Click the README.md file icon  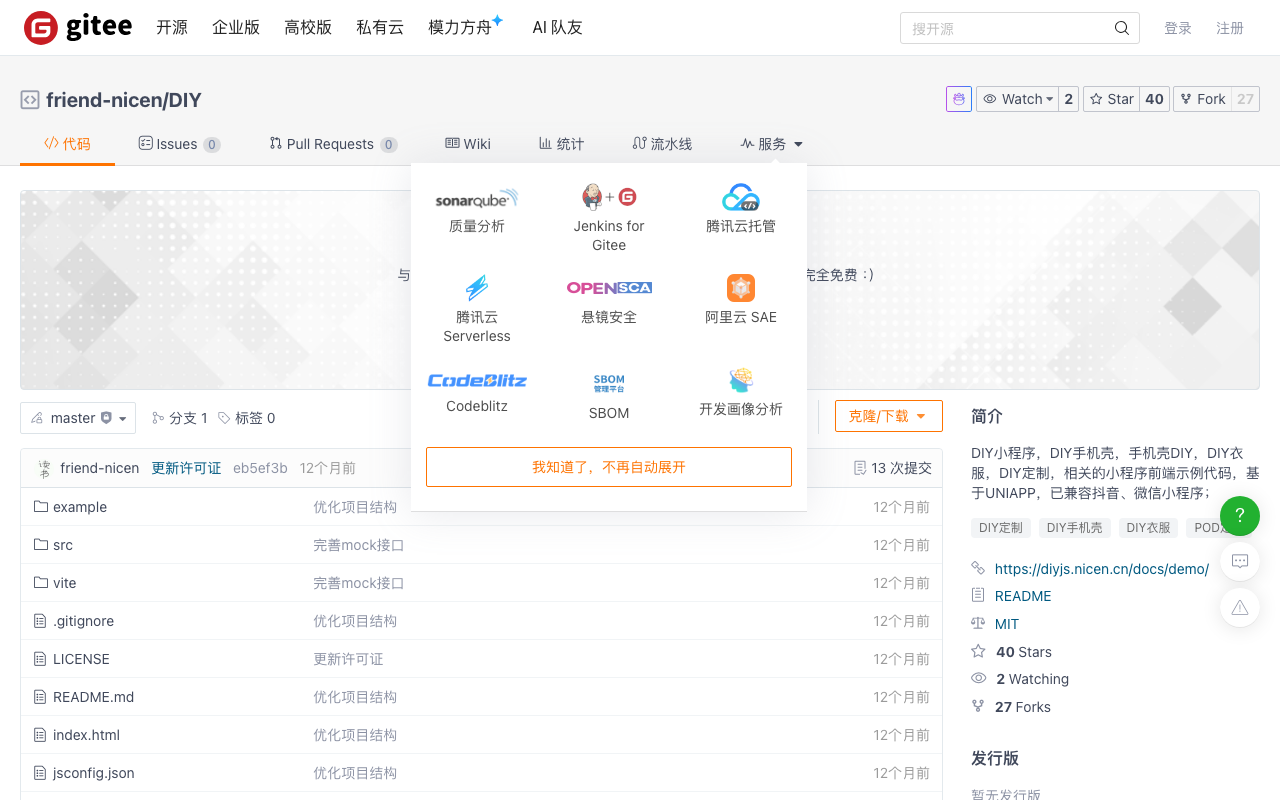pyautogui.click(x=41, y=697)
